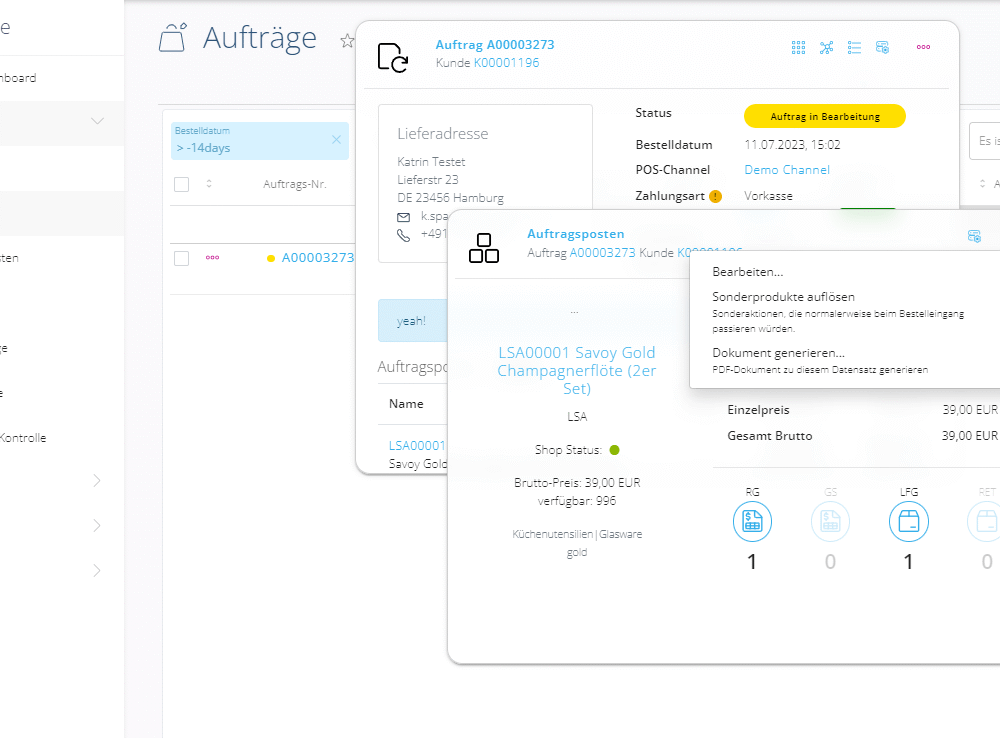This screenshot has height=738, width=1000.
Task: Open LSA00001 link in order items list
Action: (x=417, y=446)
